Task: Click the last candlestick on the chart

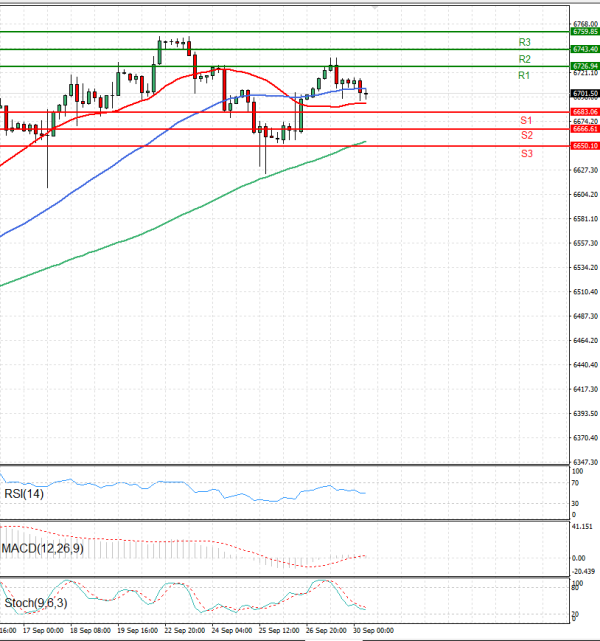Action: [367, 95]
